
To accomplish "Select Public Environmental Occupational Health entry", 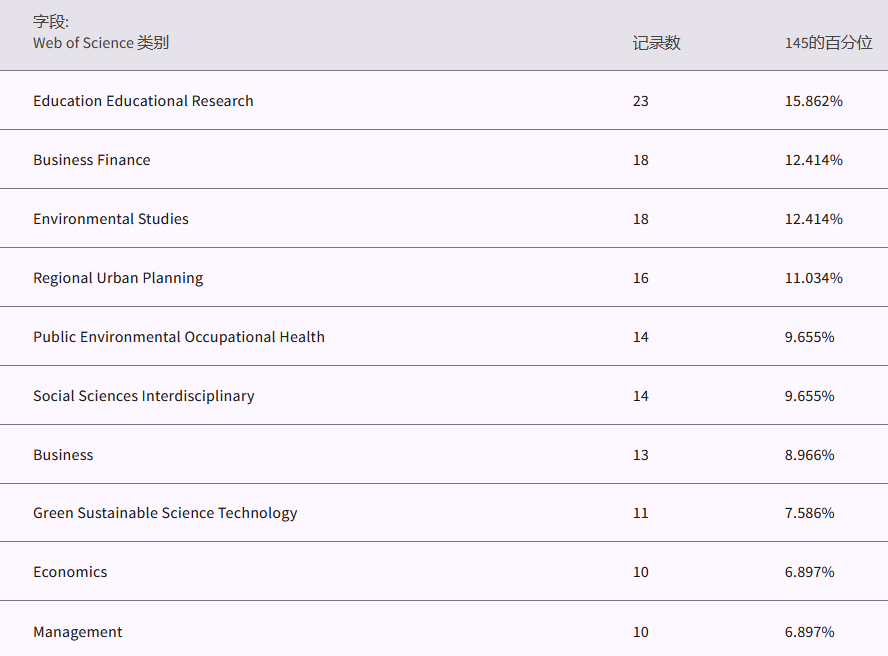I will point(179,337).
